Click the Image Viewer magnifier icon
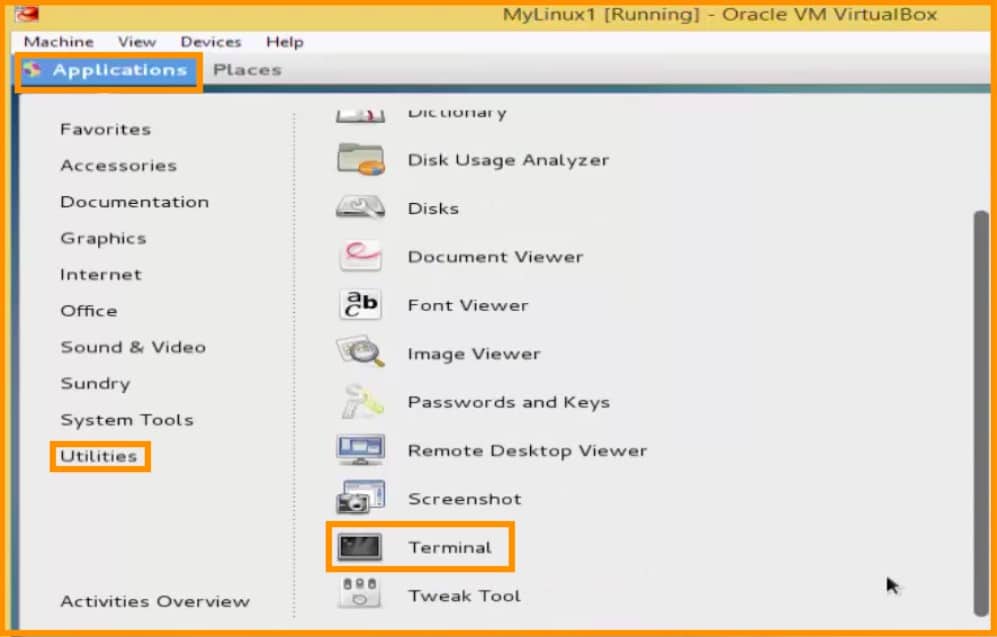This screenshot has width=997, height=637. 361,353
